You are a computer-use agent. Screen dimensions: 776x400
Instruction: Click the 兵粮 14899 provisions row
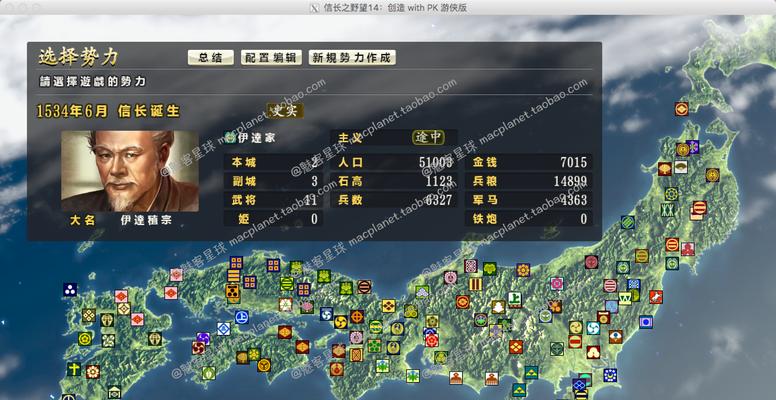[529, 181]
